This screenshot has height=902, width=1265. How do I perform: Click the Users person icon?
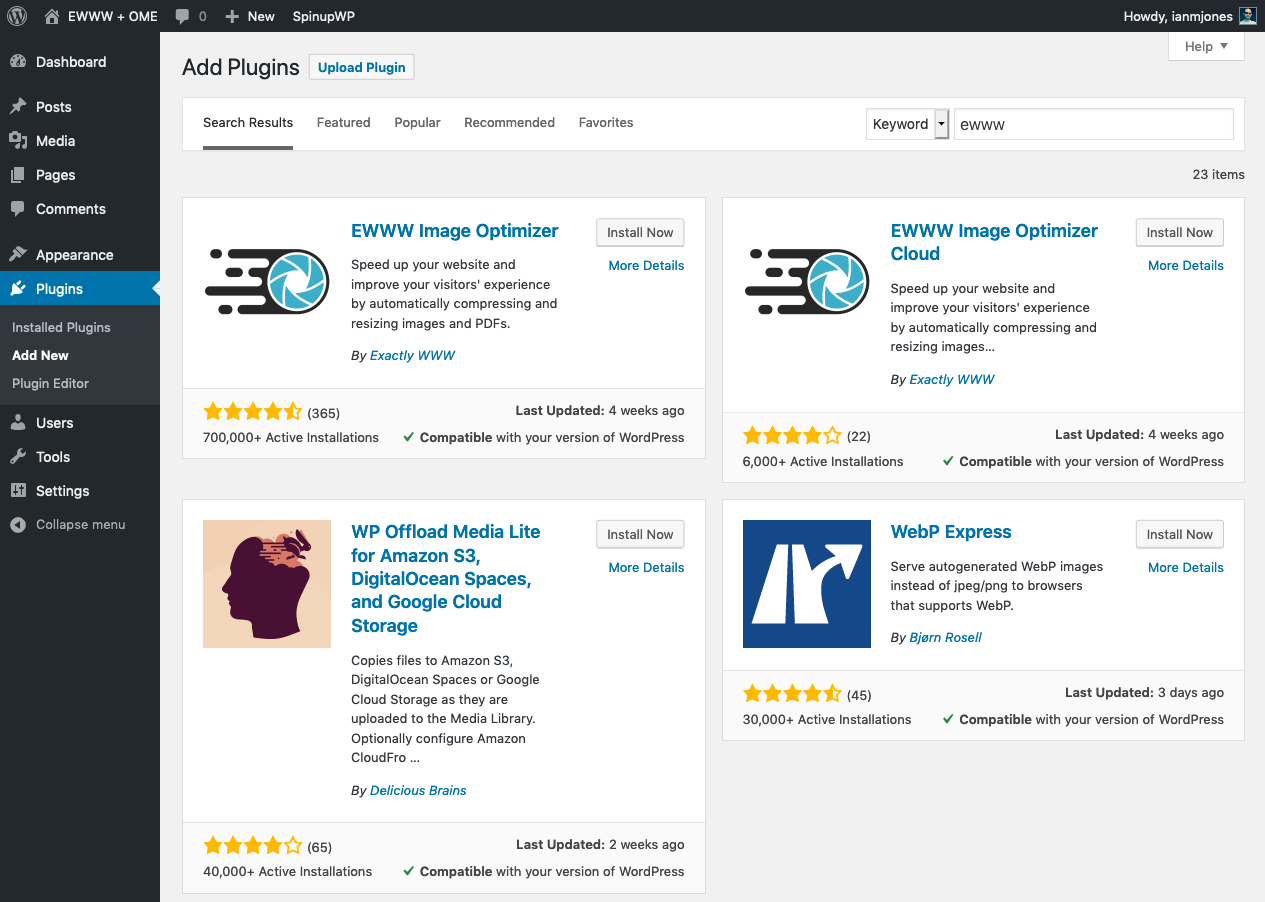[x=18, y=423]
